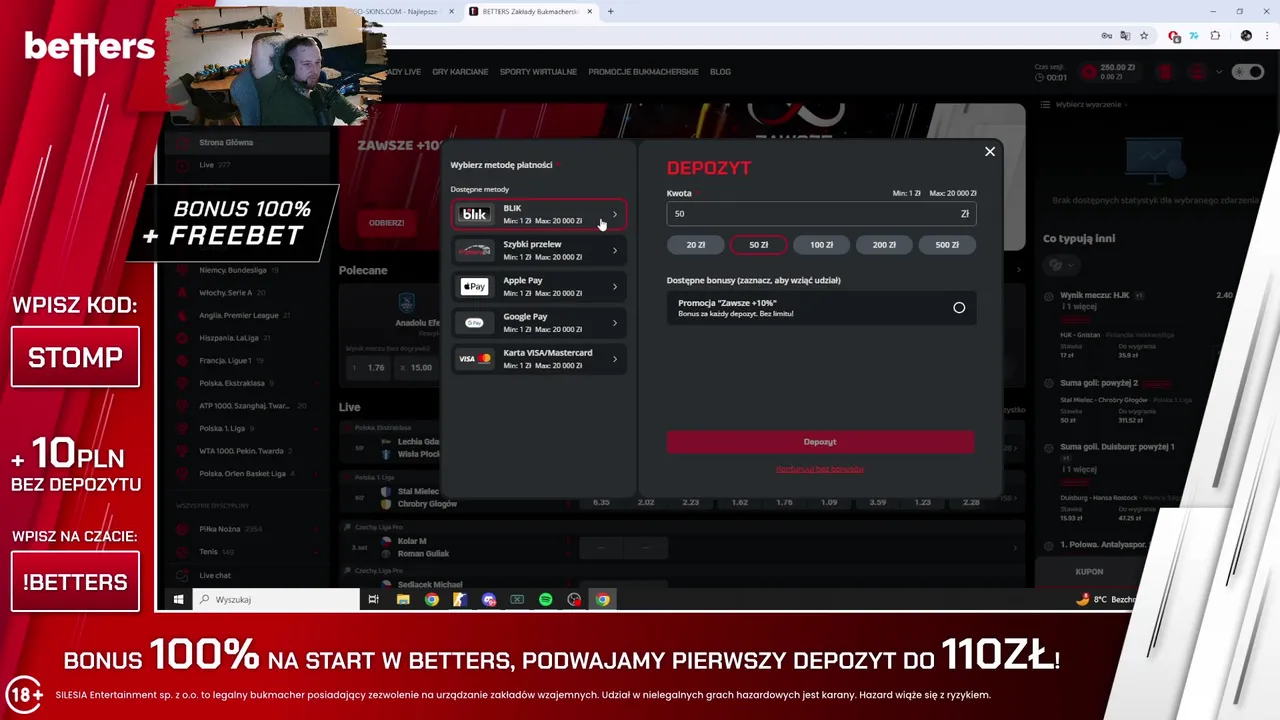Expand the Apple Pay chevron
The width and height of the screenshot is (1280, 720).
(x=615, y=287)
